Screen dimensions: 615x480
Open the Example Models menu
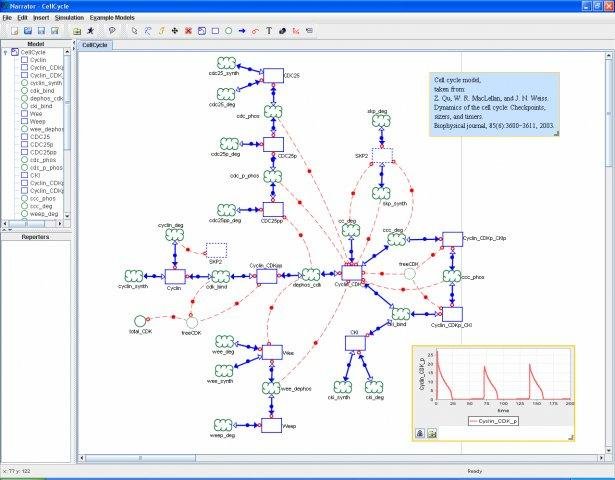pos(113,19)
